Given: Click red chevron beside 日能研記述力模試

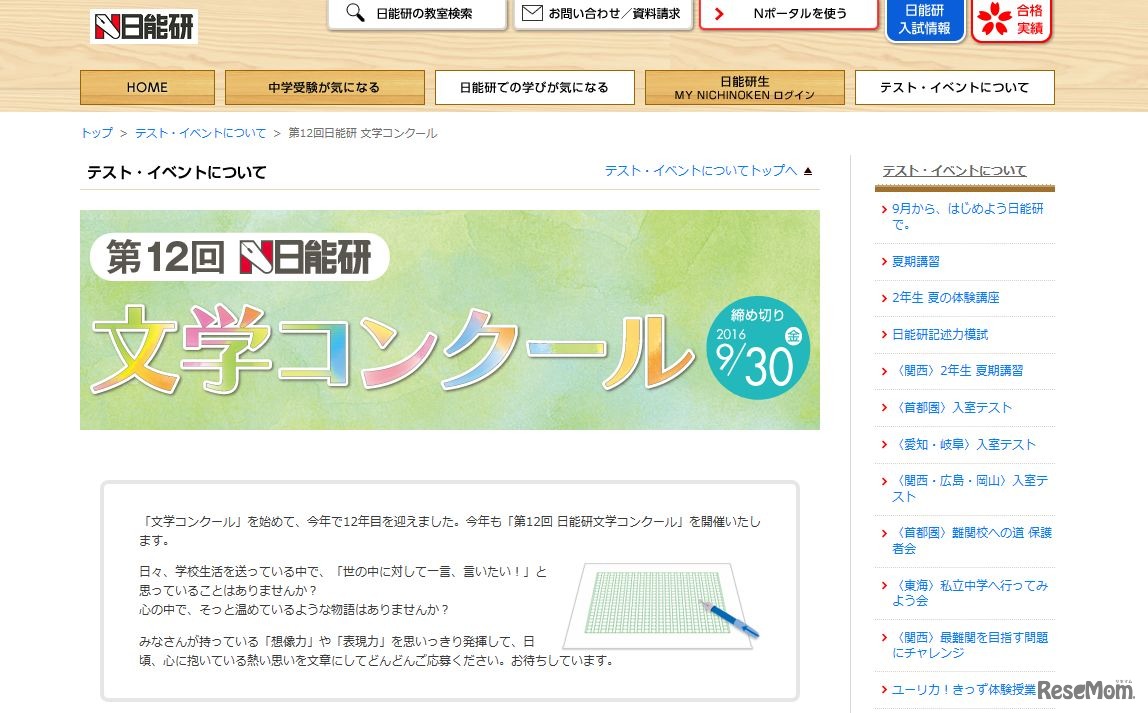Looking at the screenshot, I should (x=884, y=335).
